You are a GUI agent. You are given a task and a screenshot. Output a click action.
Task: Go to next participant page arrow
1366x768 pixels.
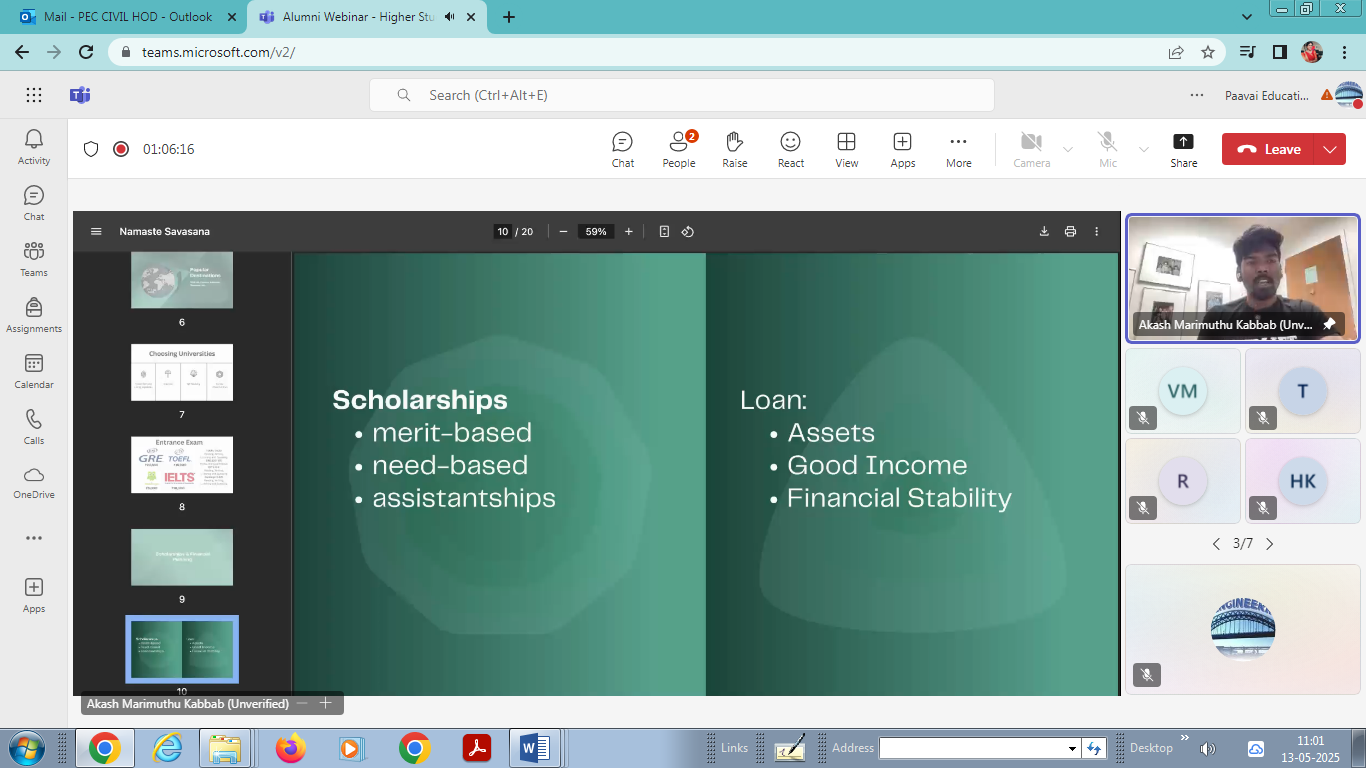coord(1269,544)
